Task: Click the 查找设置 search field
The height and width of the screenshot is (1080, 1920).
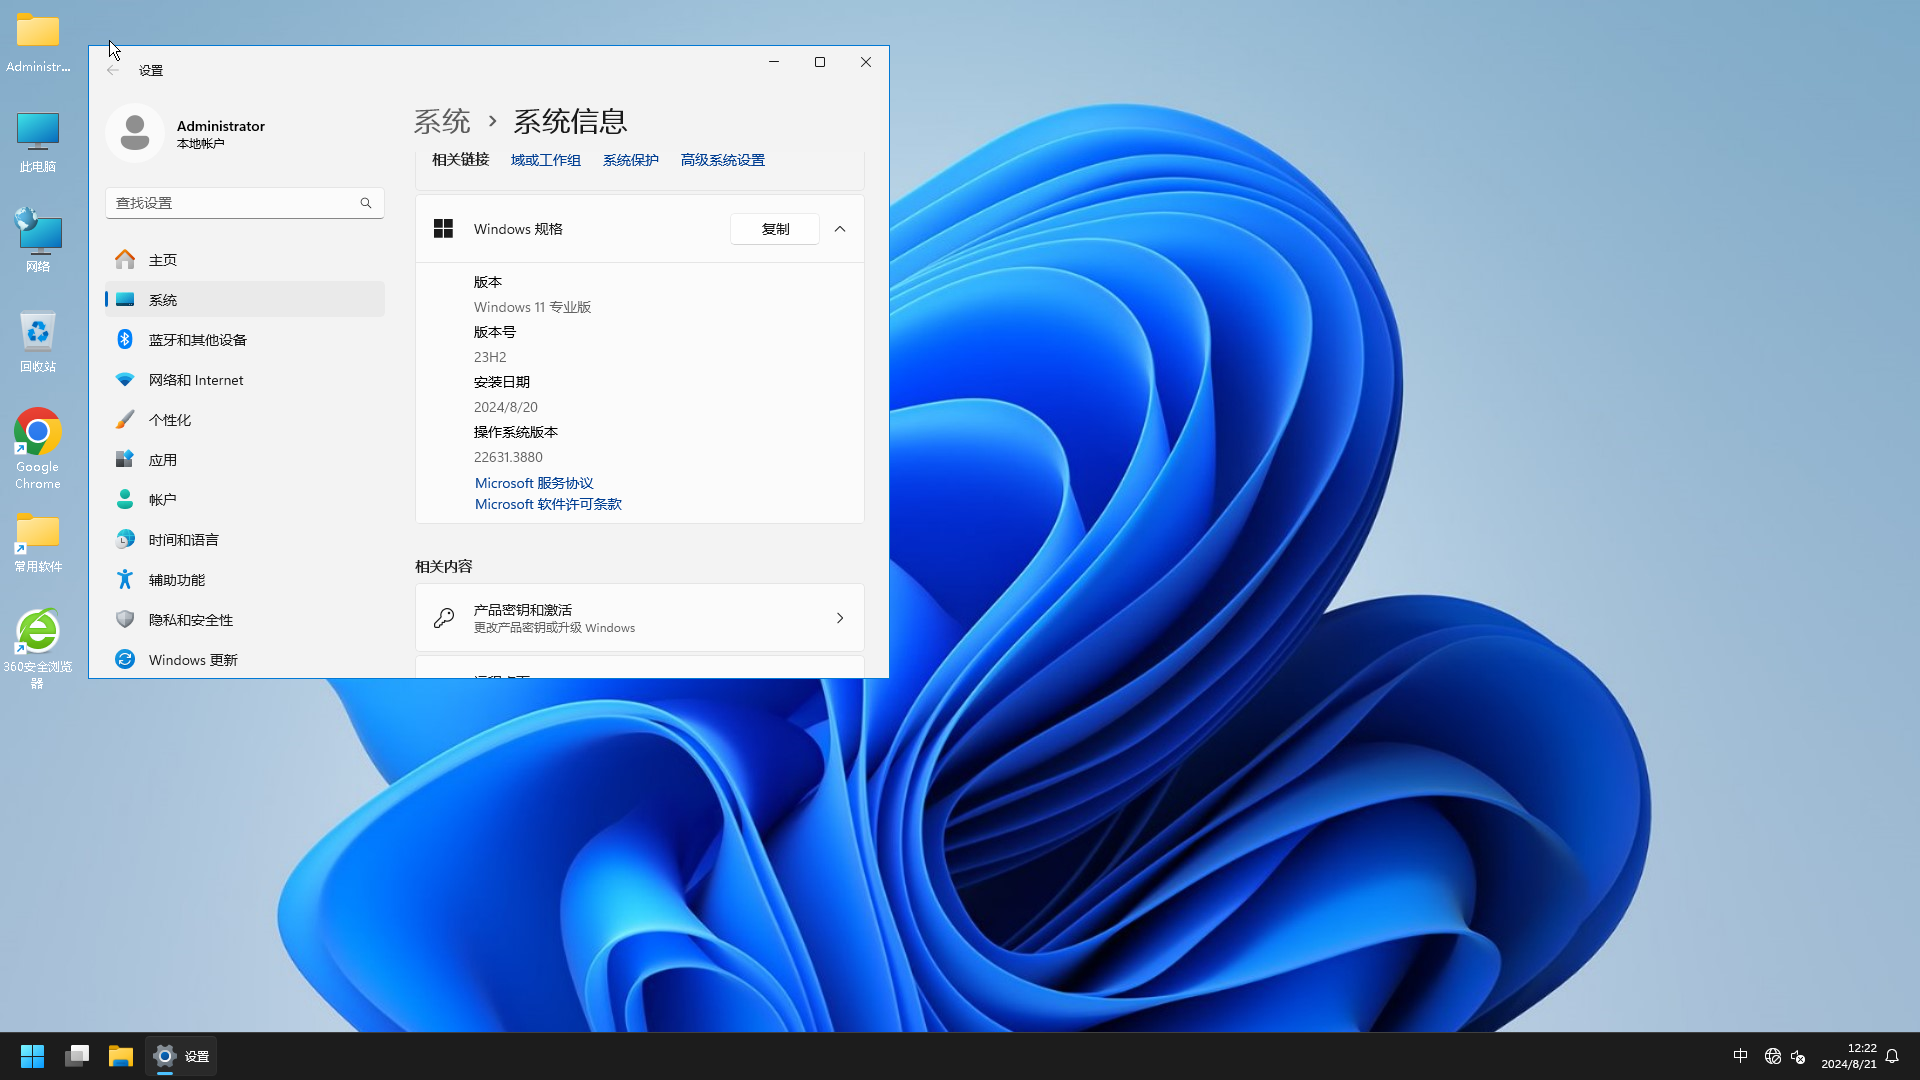Action: pos(245,203)
